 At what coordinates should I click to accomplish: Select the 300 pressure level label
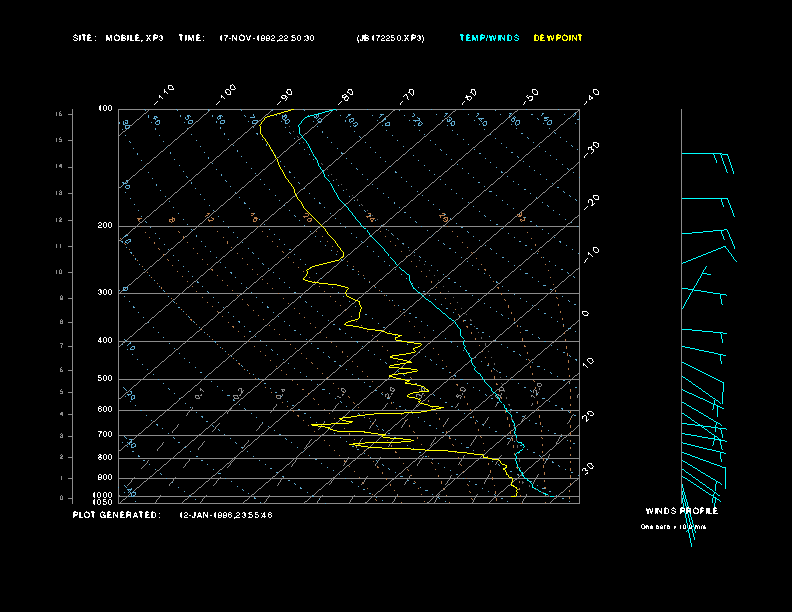(105, 293)
